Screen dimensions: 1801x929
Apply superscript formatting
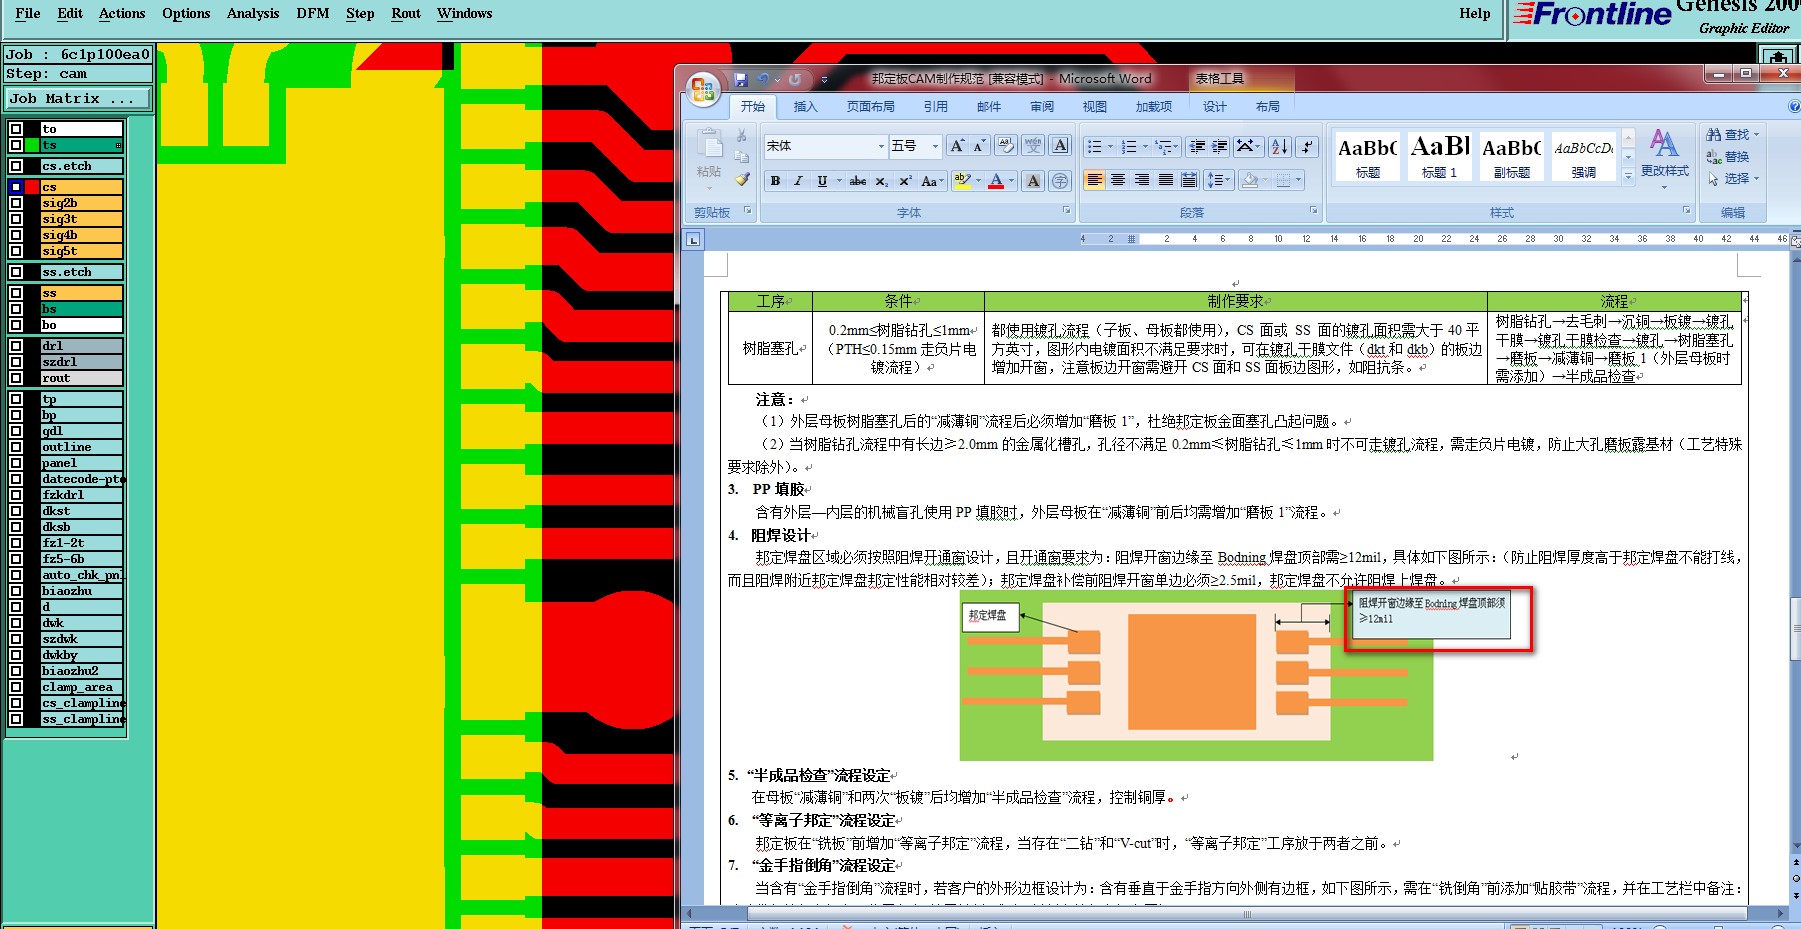pyautogui.click(x=905, y=181)
